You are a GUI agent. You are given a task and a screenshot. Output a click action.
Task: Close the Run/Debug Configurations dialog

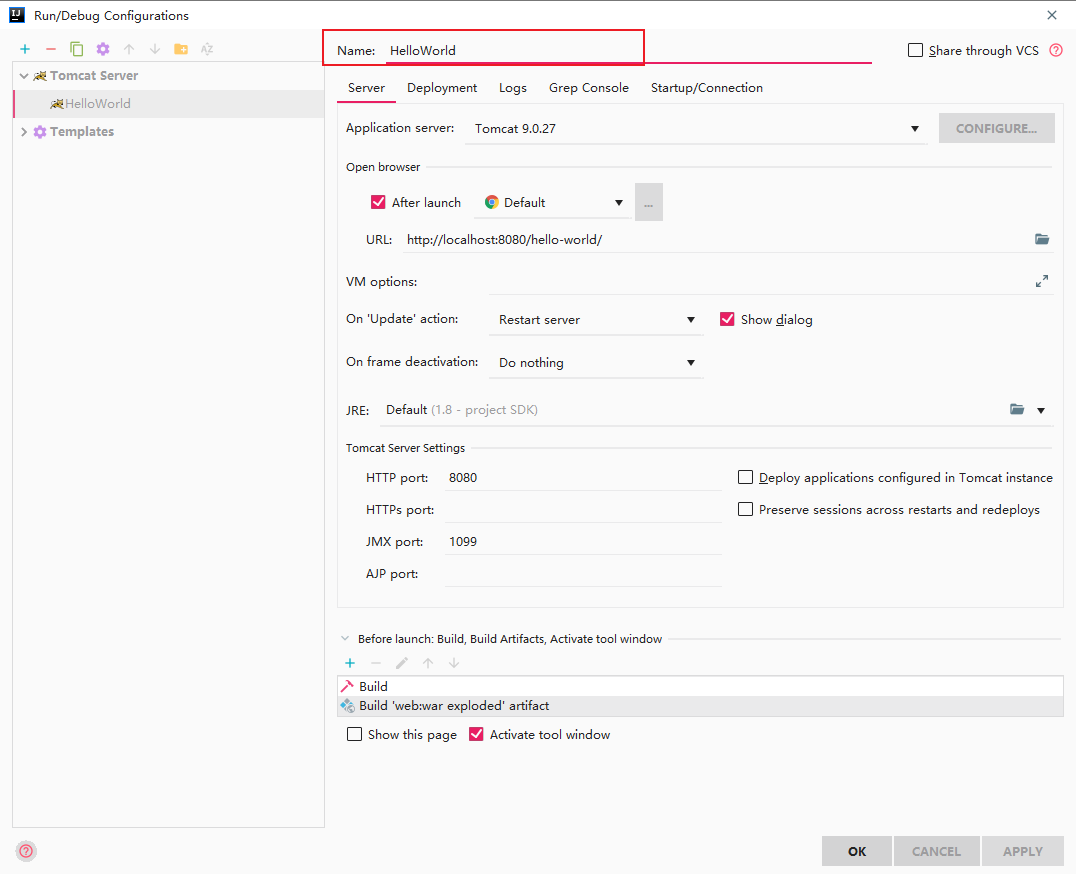tap(1052, 15)
